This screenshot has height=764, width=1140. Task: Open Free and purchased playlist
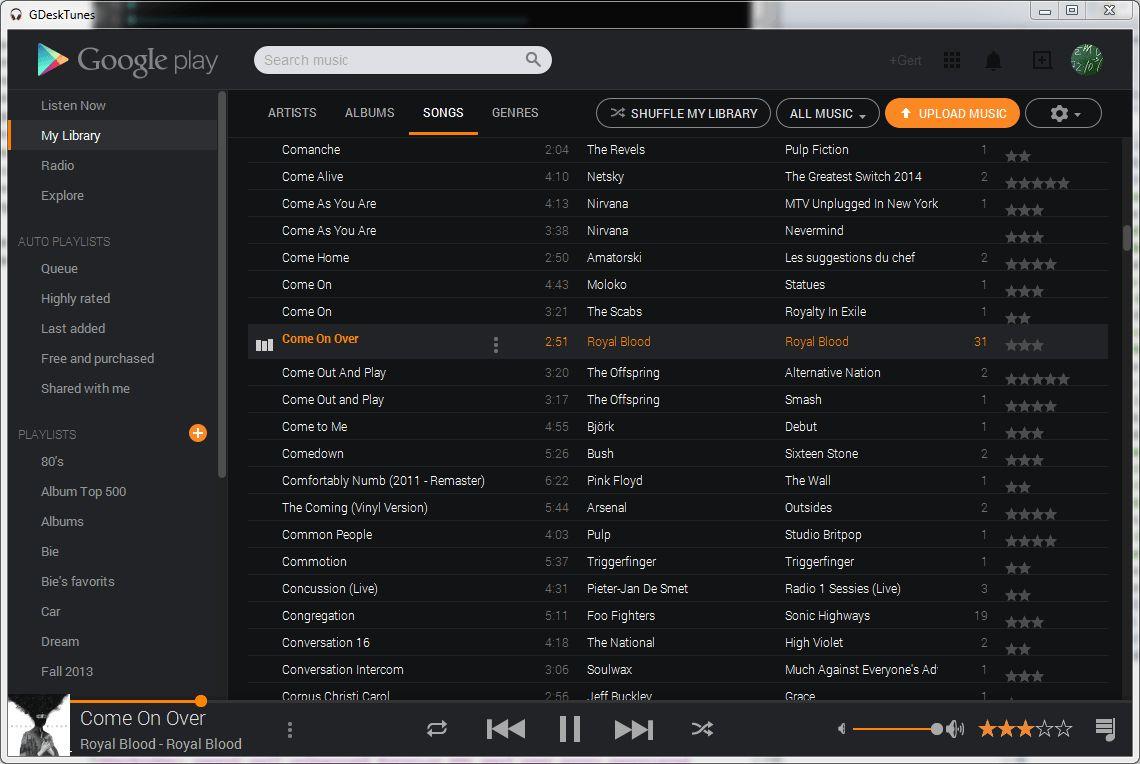(97, 358)
